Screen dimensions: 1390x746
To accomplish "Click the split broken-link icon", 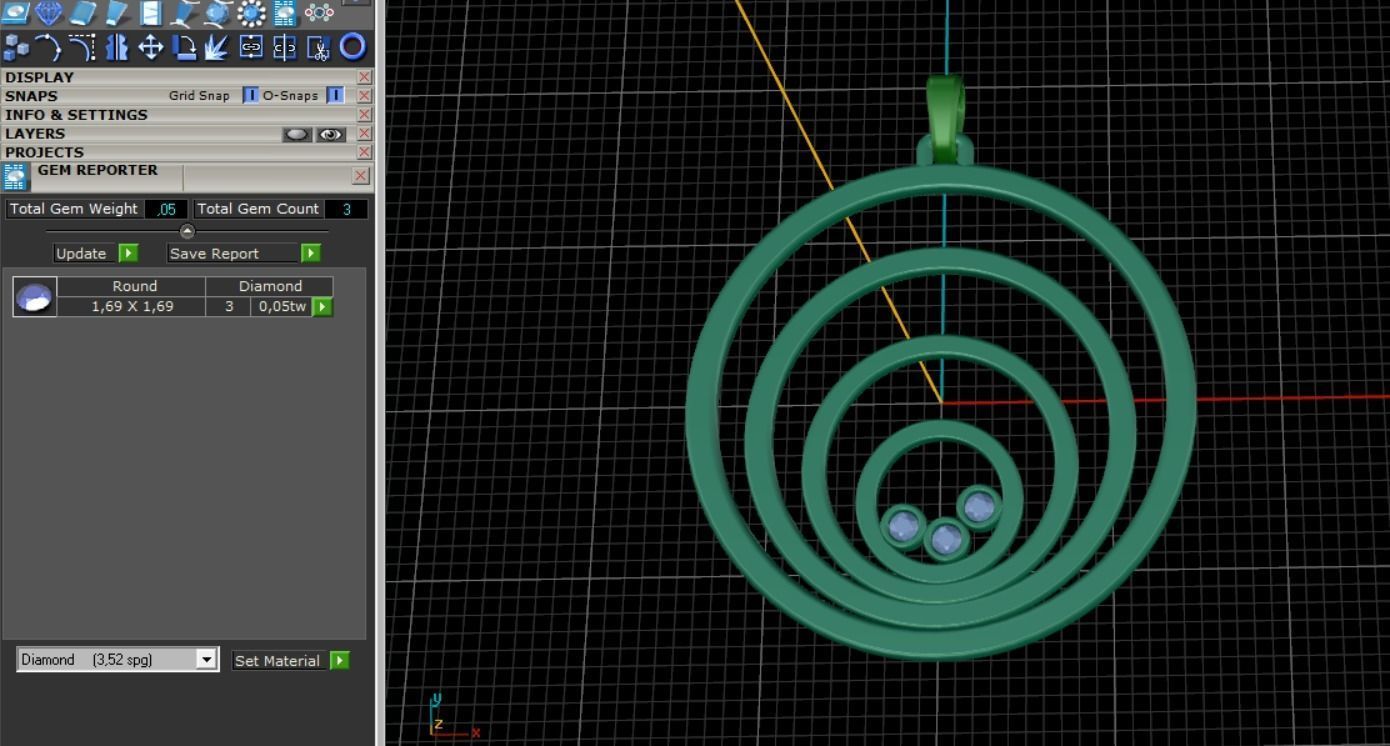I will coord(285,47).
